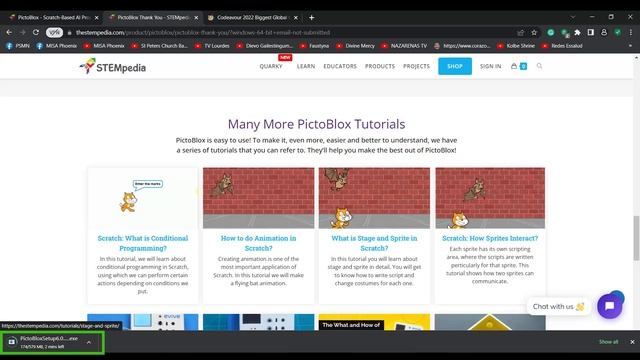Image resolution: width=640 pixels, height=360 pixels.
Task: Open the NAZARENAS TV bookmark
Action: pos(404,46)
